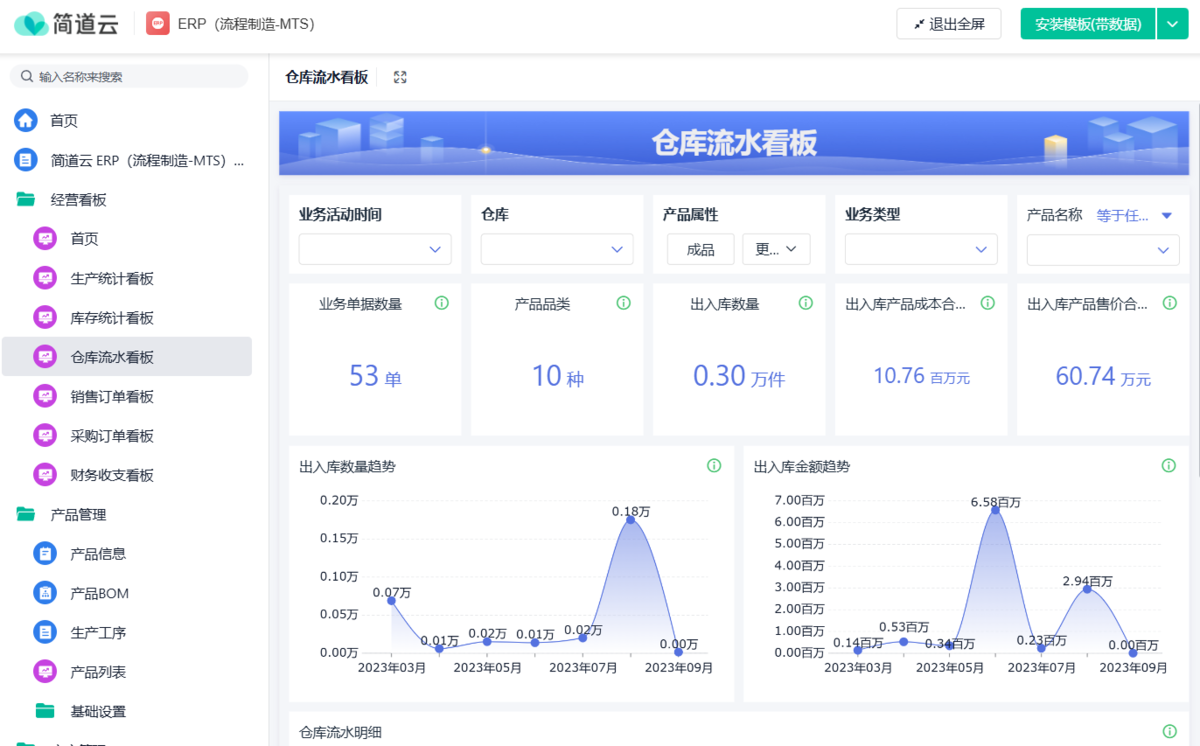Click the red ERP app icon

point(157,24)
